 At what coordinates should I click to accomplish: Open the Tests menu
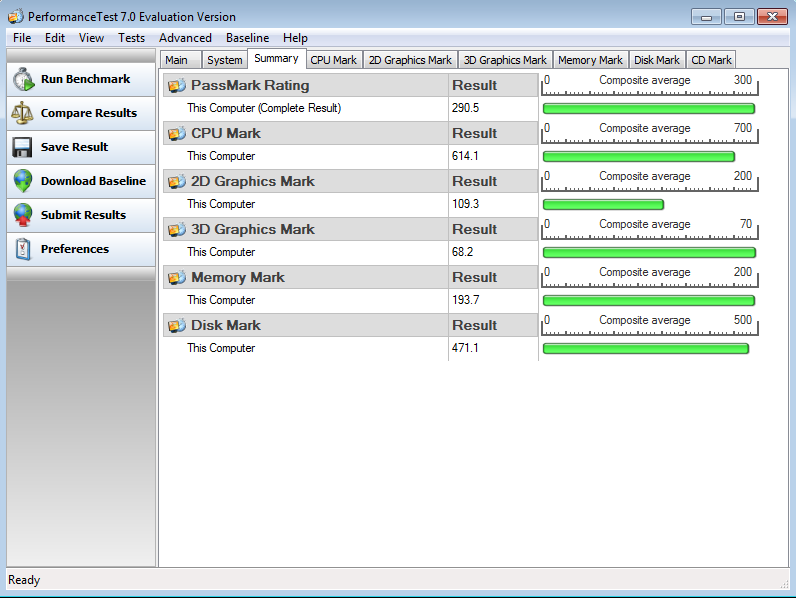(x=131, y=38)
